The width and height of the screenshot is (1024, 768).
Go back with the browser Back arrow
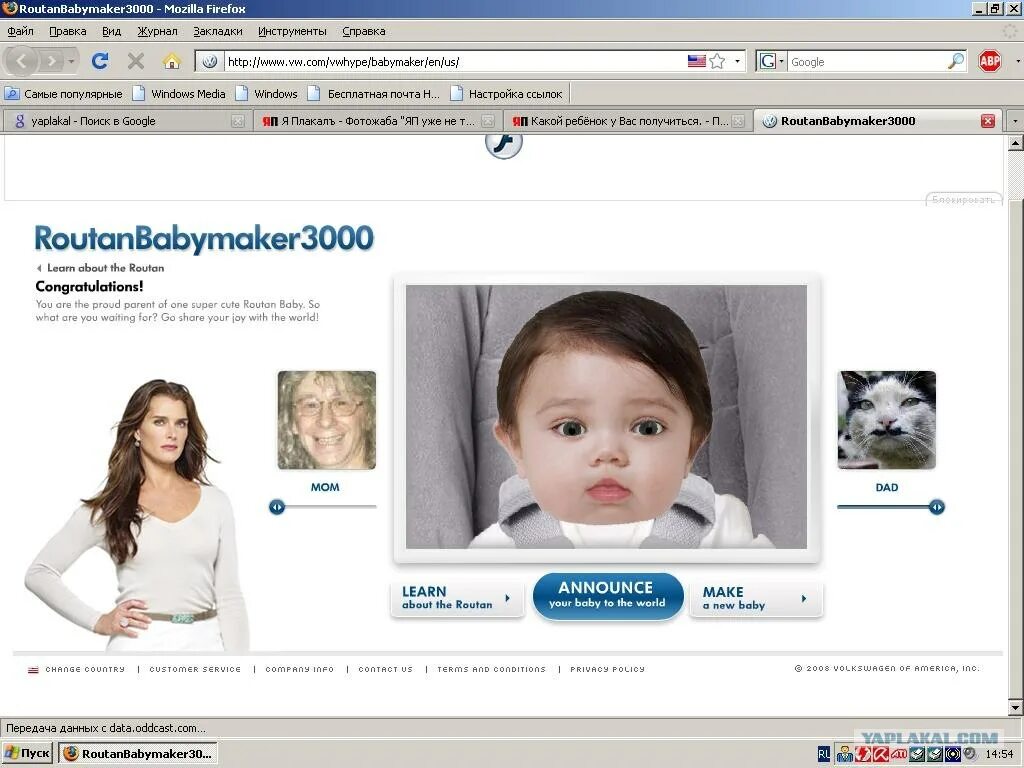click(x=21, y=61)
